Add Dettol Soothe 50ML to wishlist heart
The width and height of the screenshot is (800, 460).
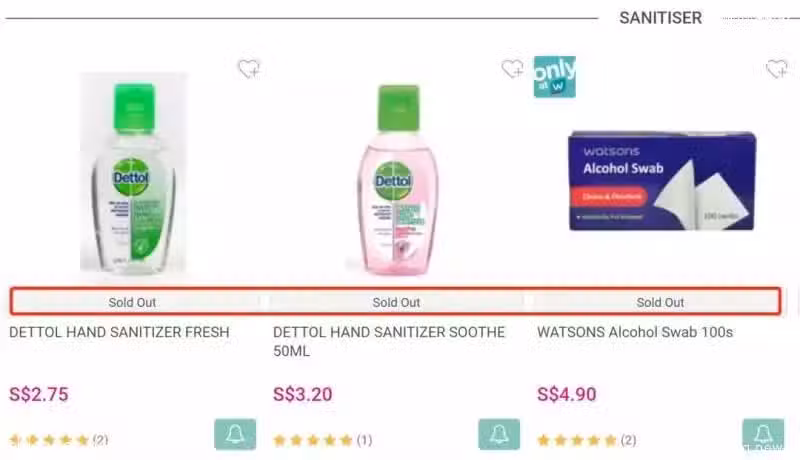[x=512, y=69]
